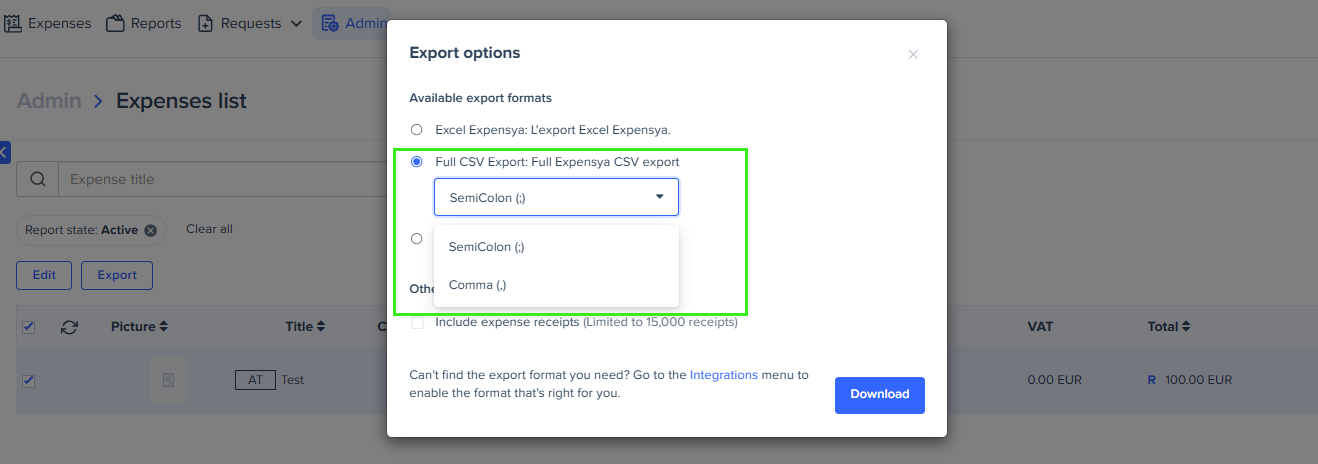Click the Admin section icon
This screenshot has width=1318, height=464.
tap(330, 23)
